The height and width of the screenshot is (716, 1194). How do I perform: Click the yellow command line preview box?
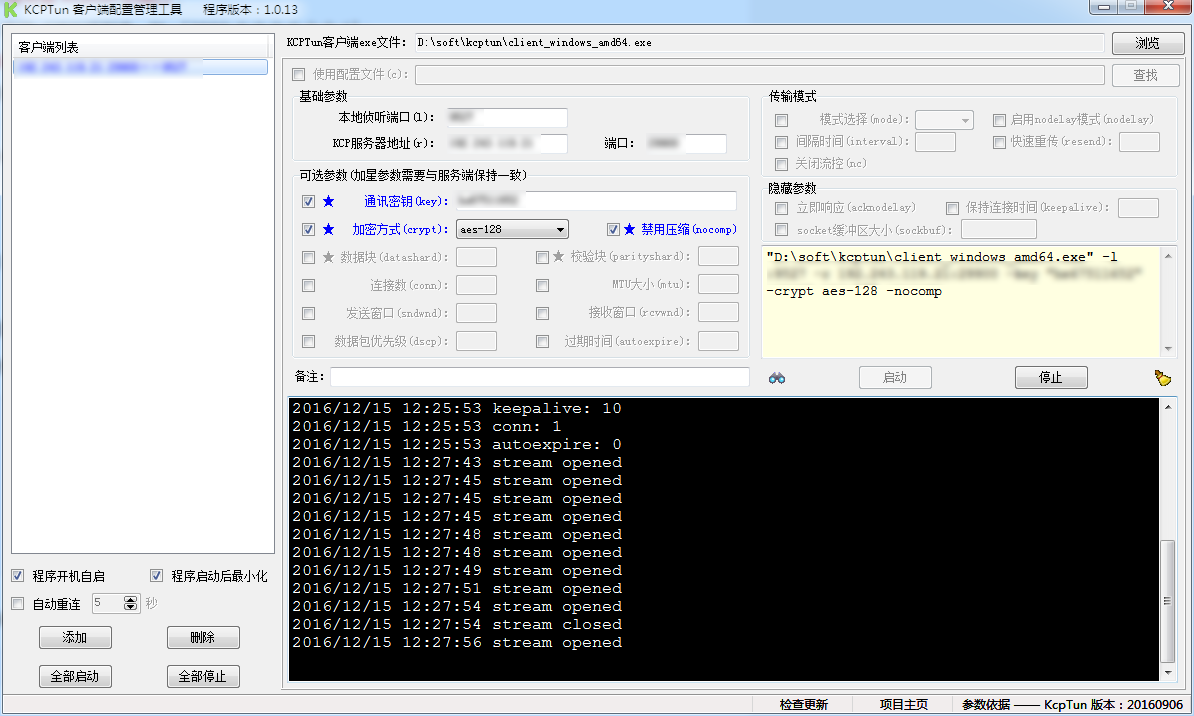pos(961,302)
